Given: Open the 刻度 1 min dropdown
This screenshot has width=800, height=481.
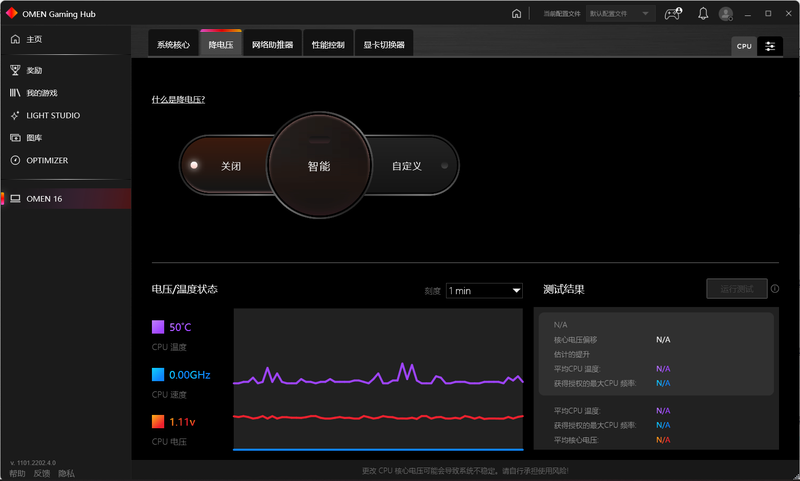Looking at the screenshot, I should tap(484, 290).
